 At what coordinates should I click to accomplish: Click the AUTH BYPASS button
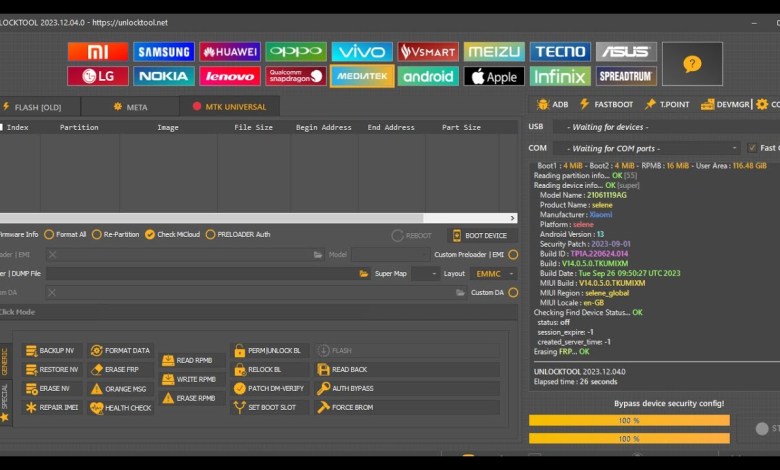407,388
